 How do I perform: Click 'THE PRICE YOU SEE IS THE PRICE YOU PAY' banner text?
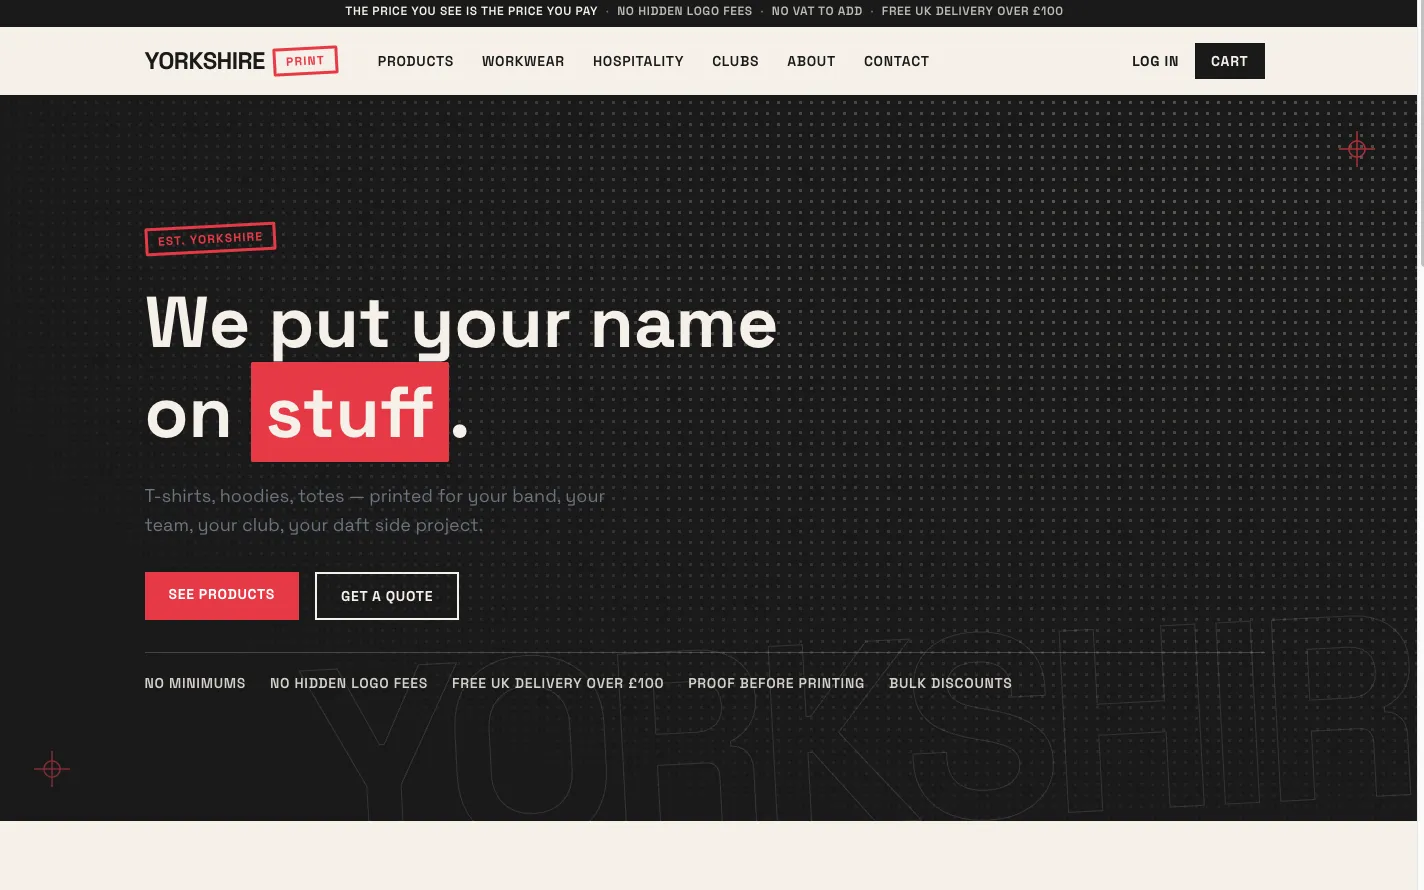click(x=471, y=11)
